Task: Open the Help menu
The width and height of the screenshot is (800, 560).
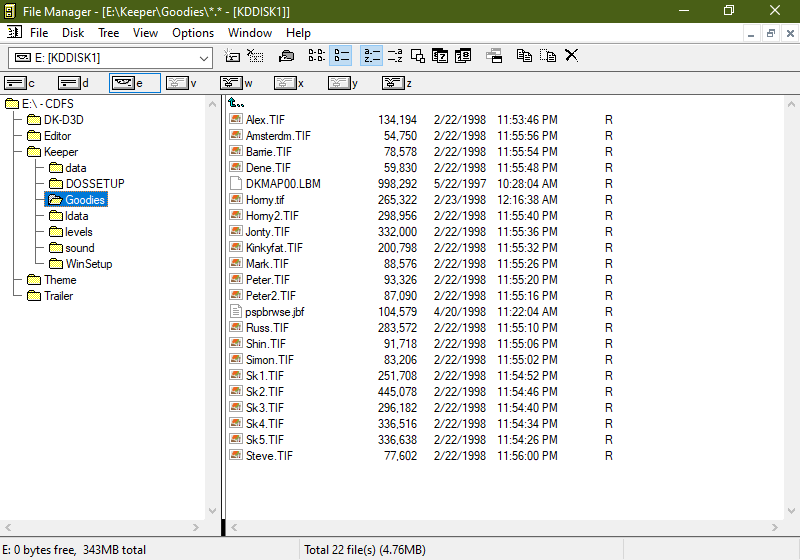Action: (x=298, y=33)
